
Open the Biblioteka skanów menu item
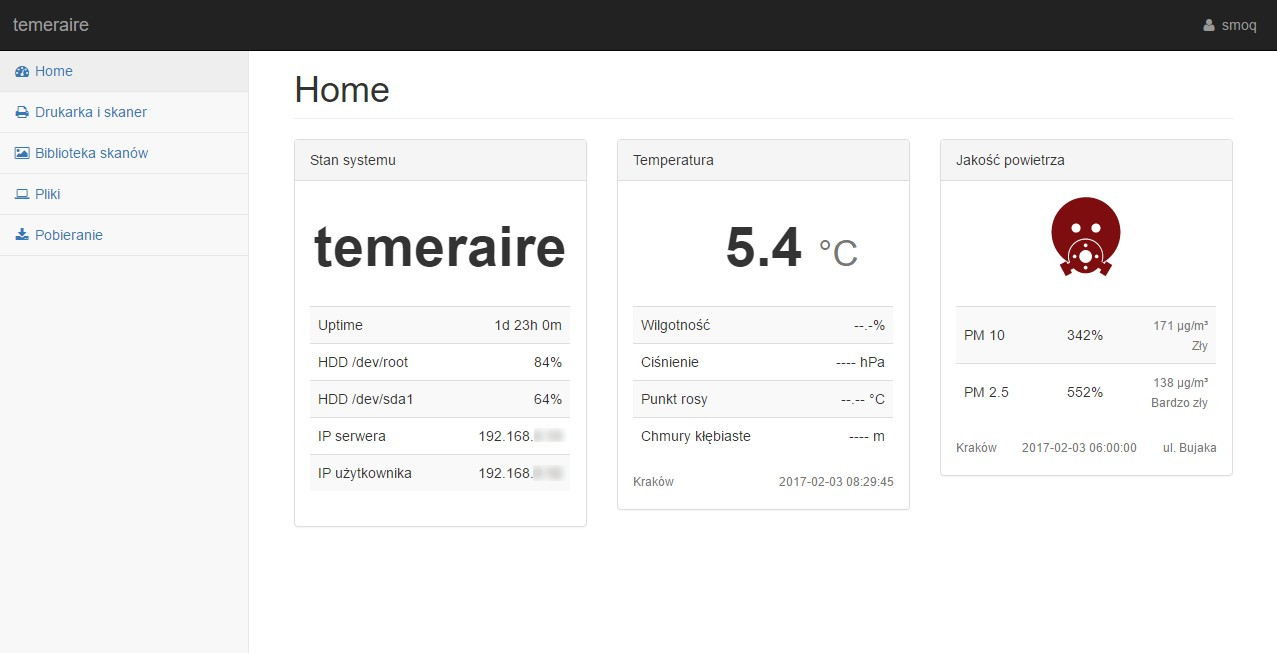point(91,153)
